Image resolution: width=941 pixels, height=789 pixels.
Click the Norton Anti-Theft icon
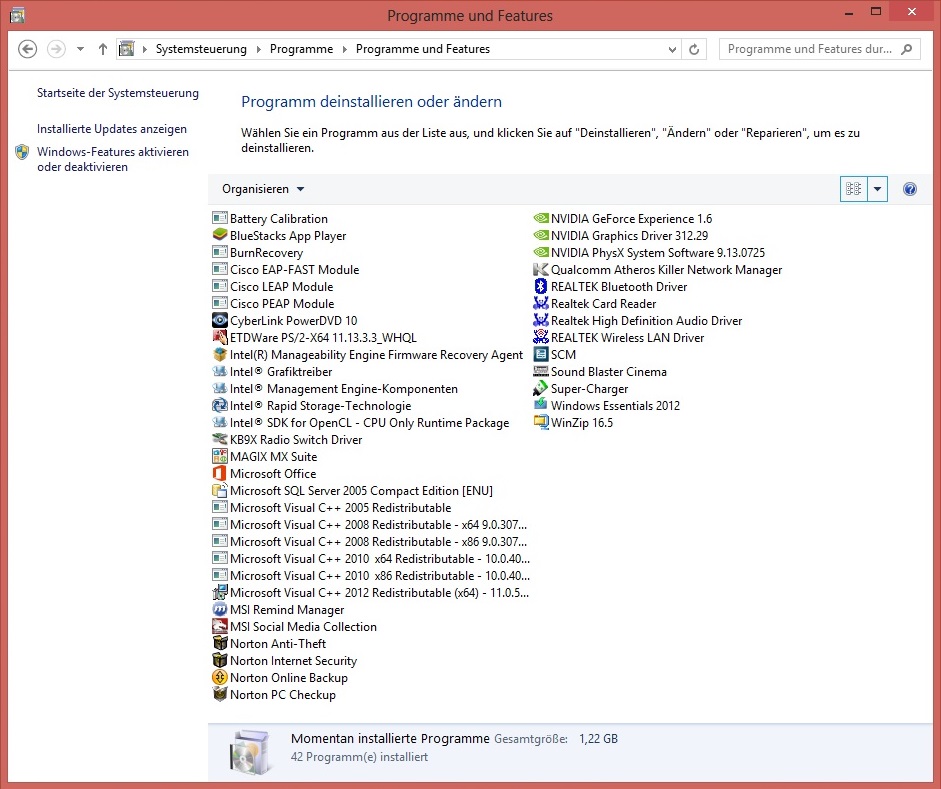(220, 643)
